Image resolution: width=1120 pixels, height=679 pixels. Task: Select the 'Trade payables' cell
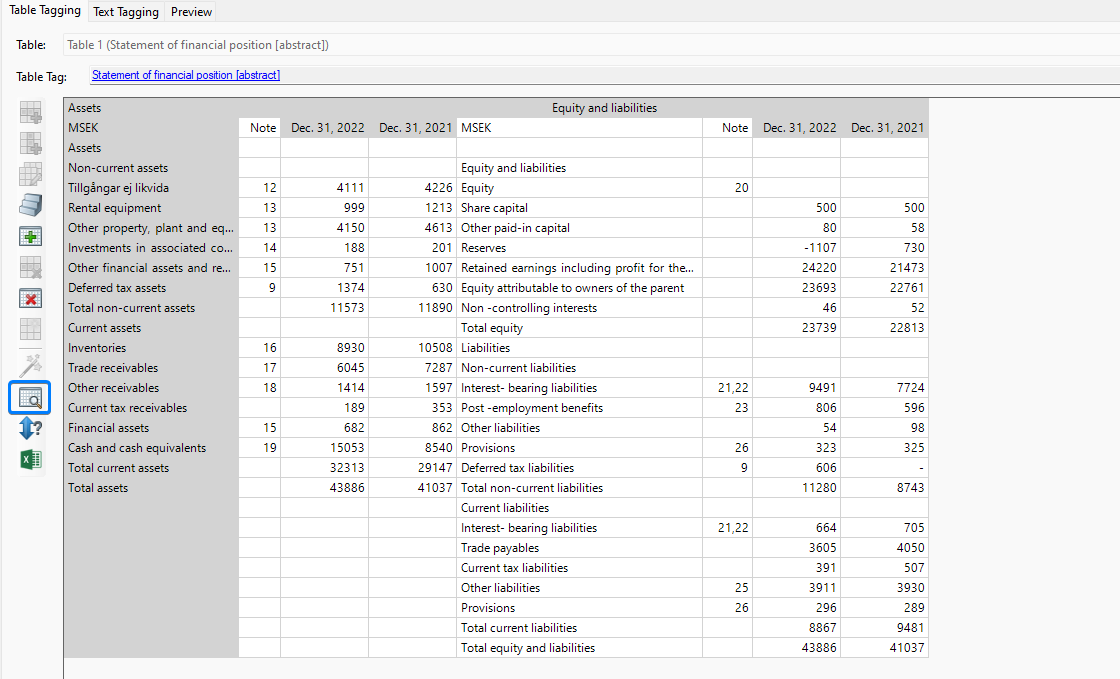(x=579, y=548)
